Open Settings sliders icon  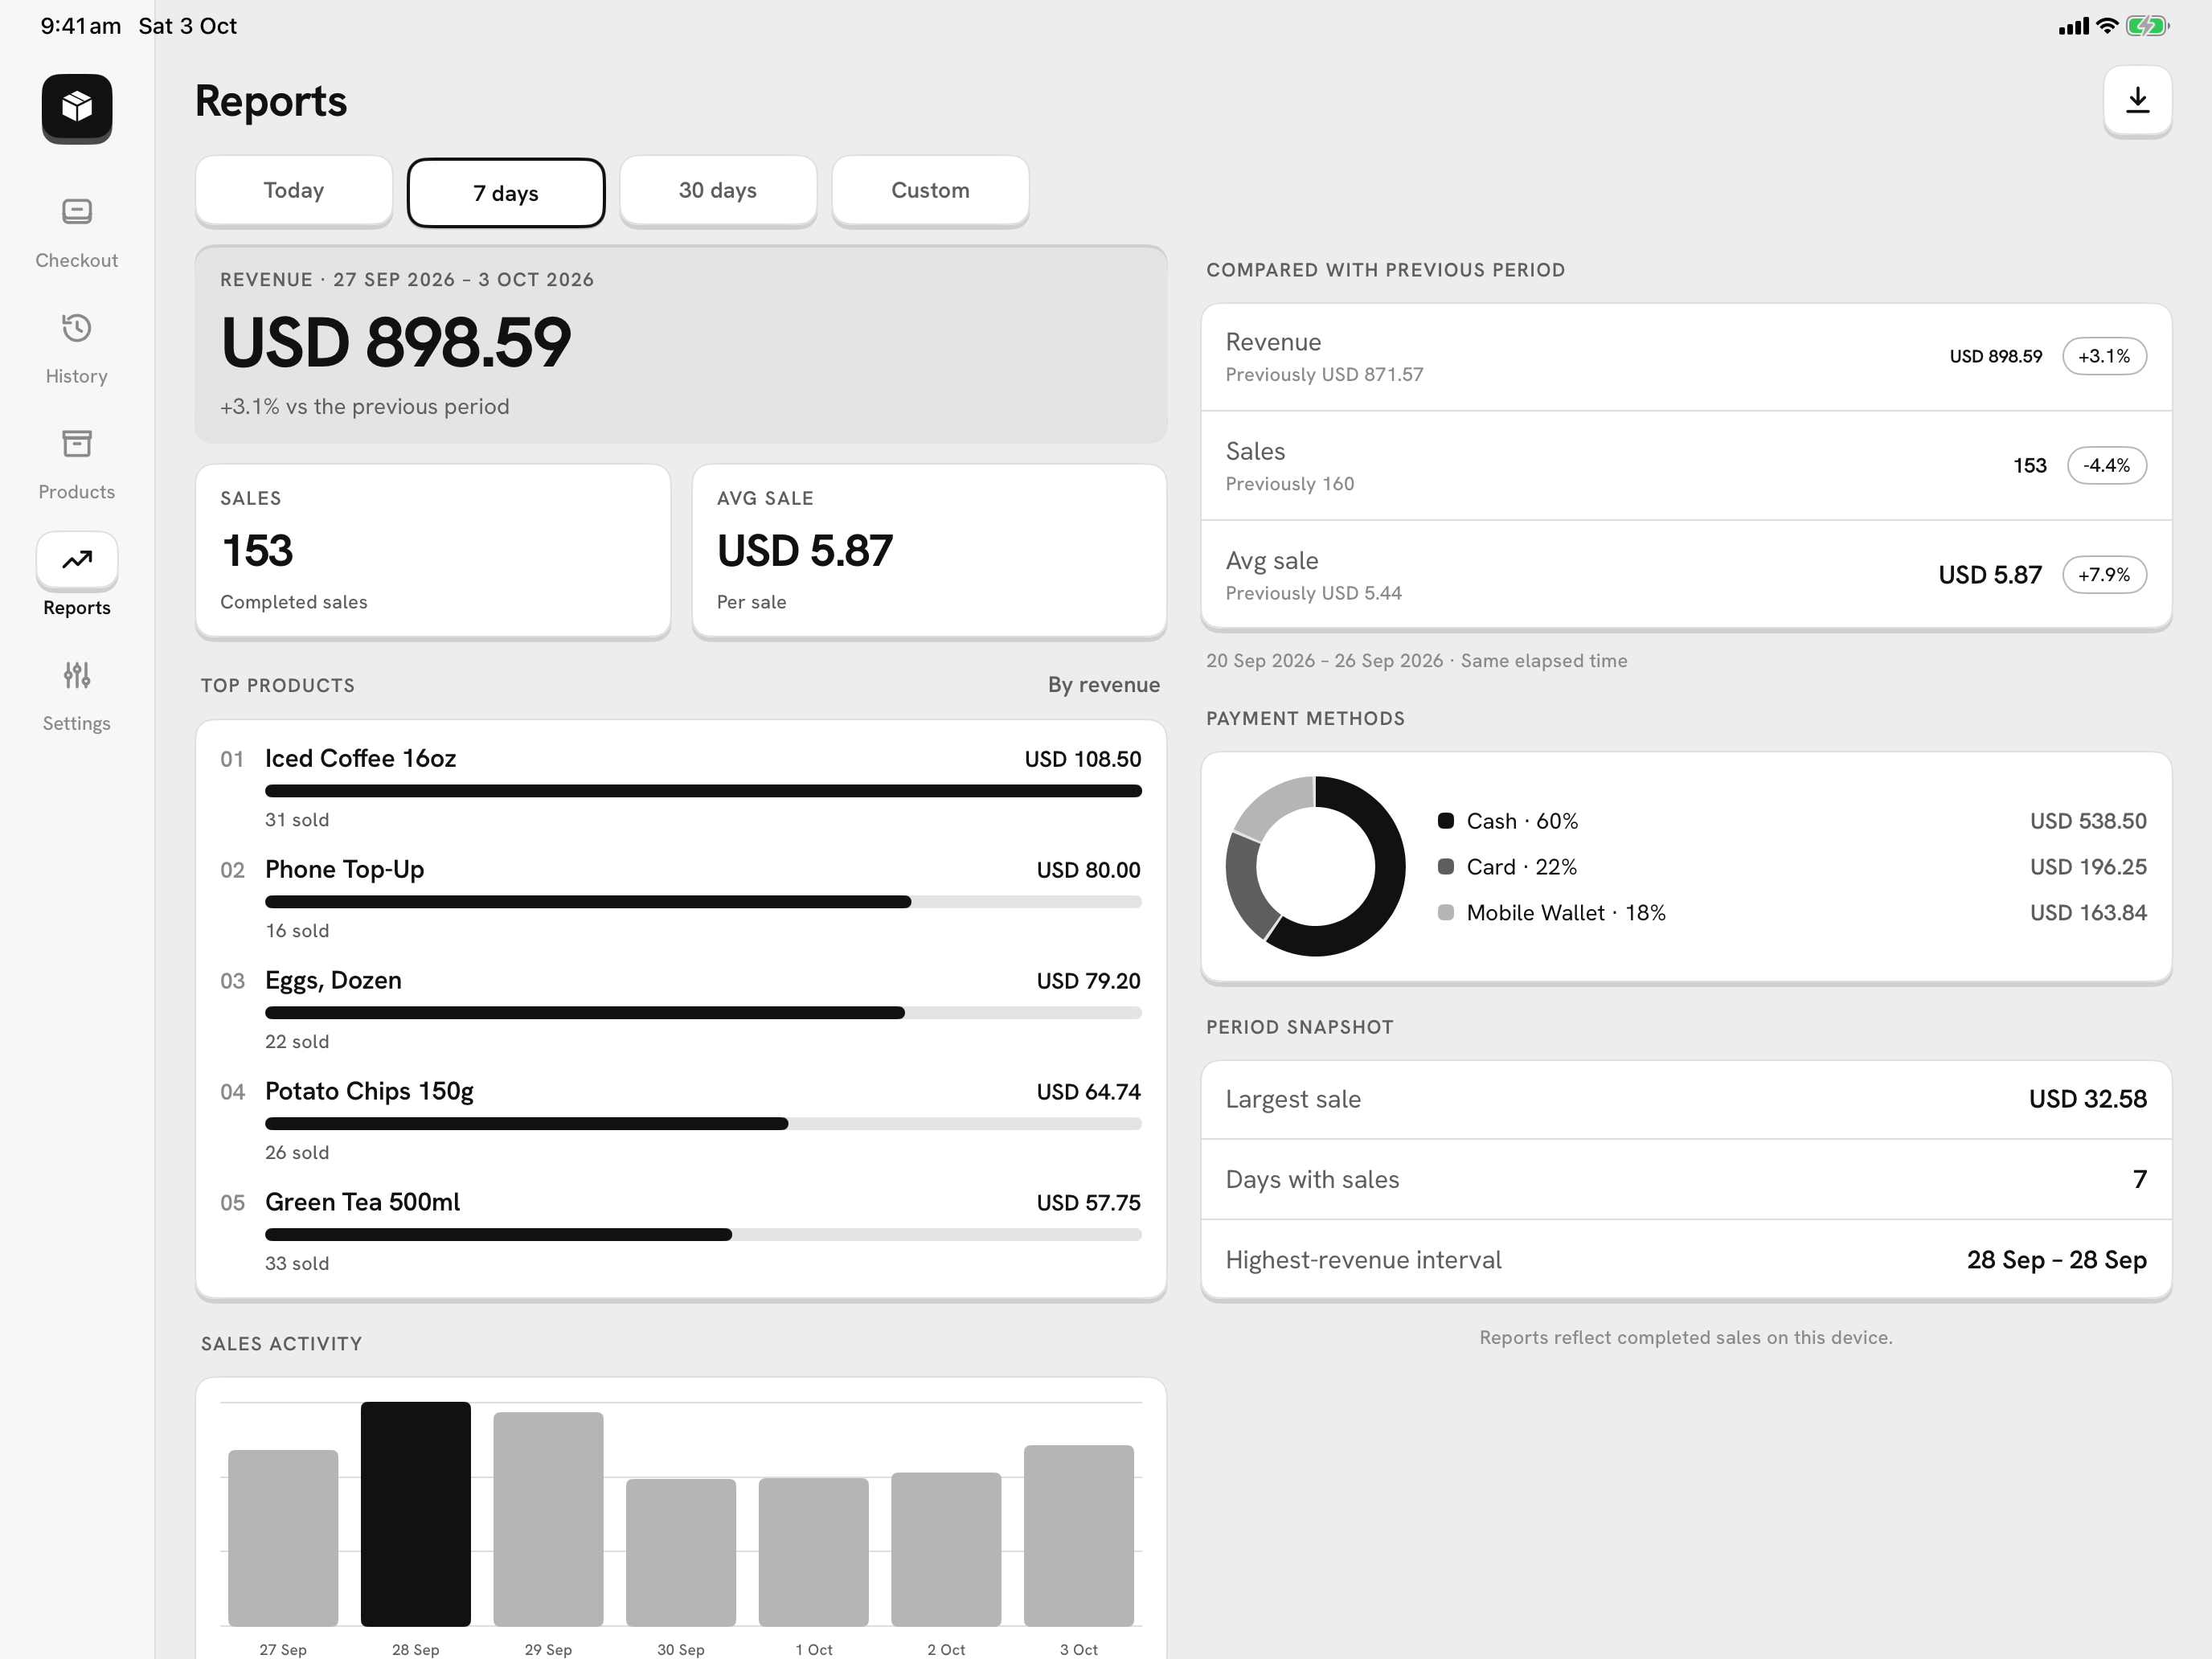pos(77,676)
